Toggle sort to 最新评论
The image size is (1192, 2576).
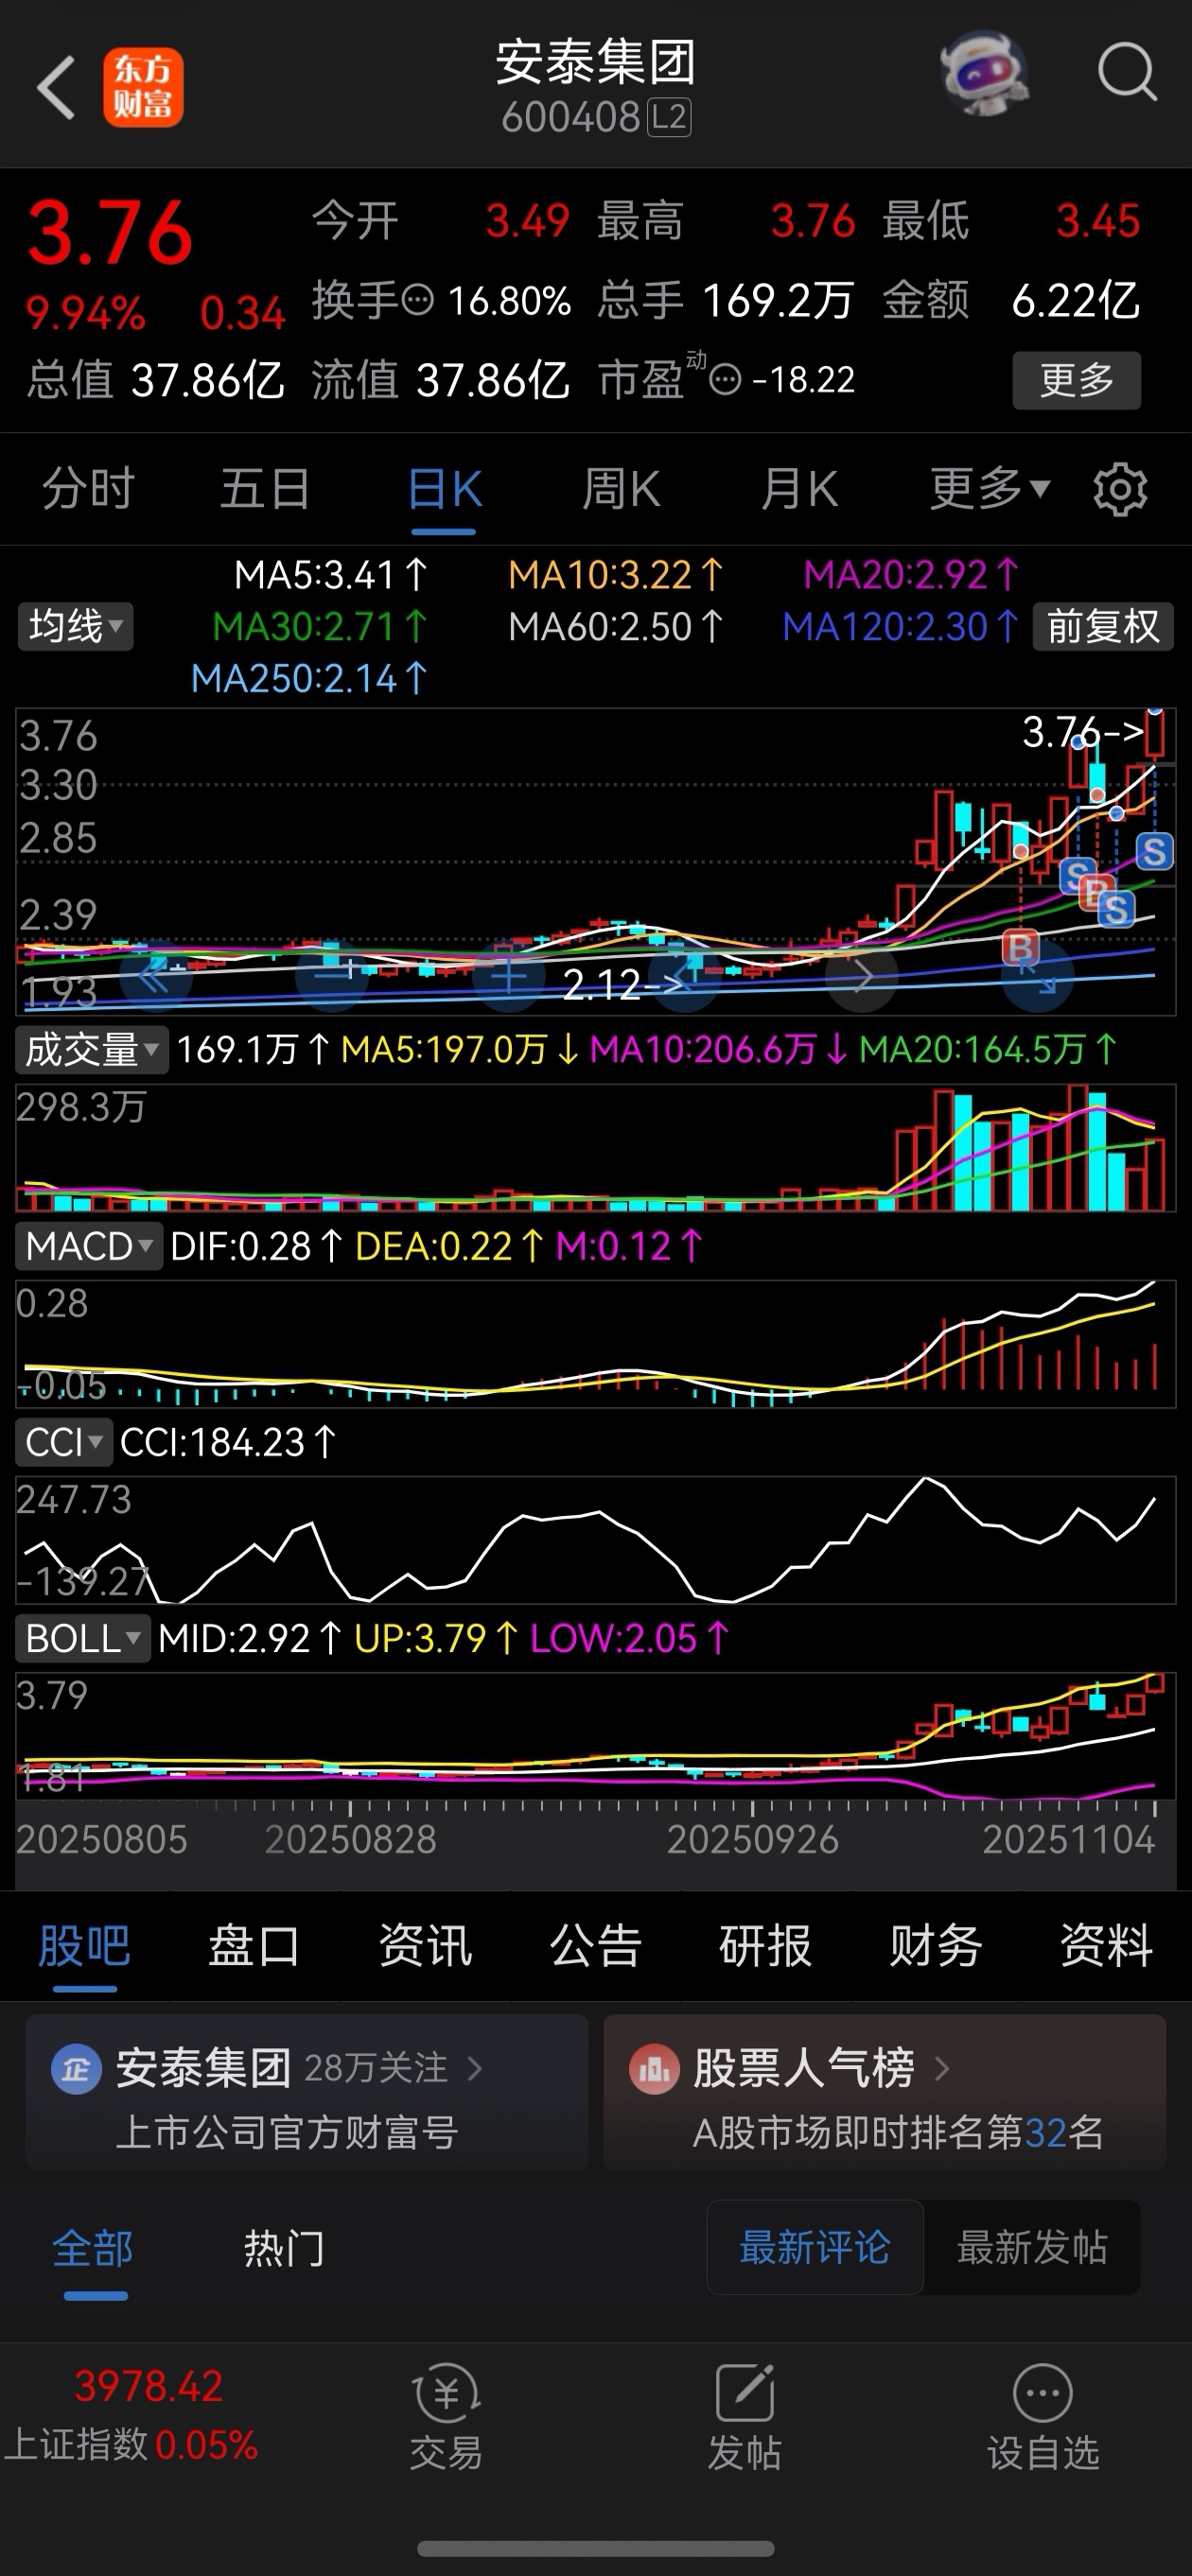point(815,2247)
